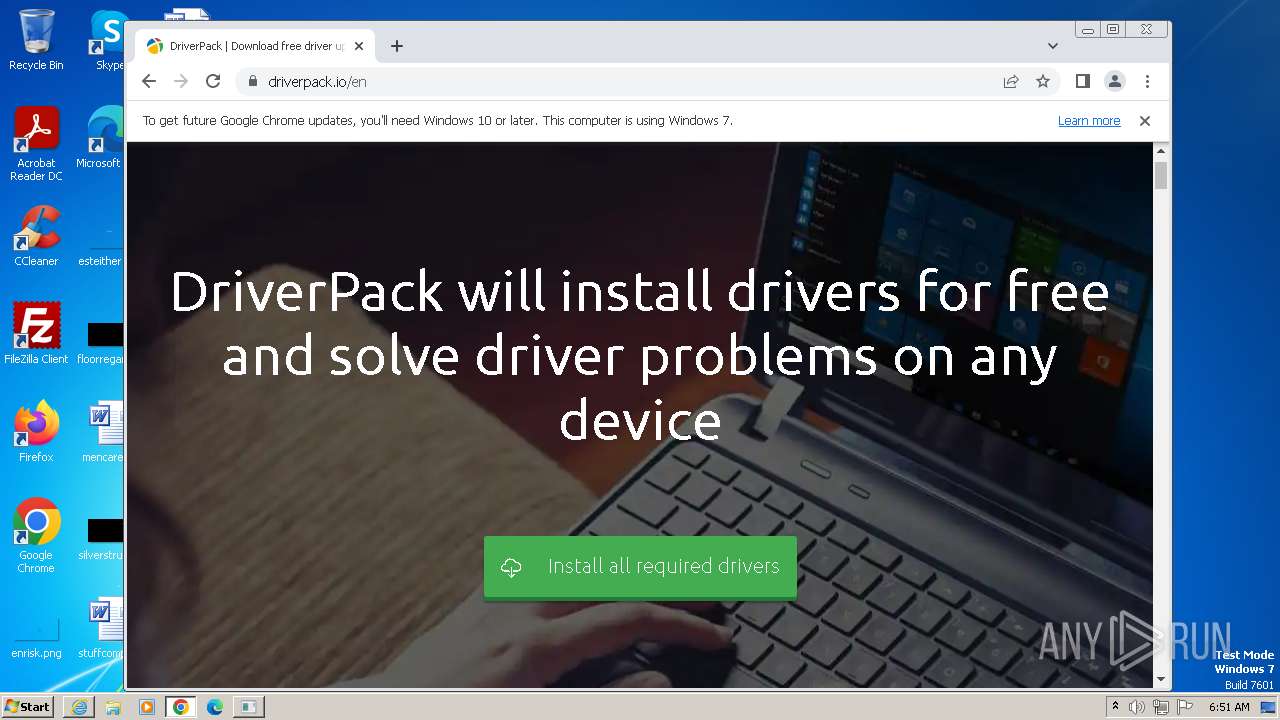Toggle Chrome side panel icon
1280x720 pixels.
tap(1082, 81)
